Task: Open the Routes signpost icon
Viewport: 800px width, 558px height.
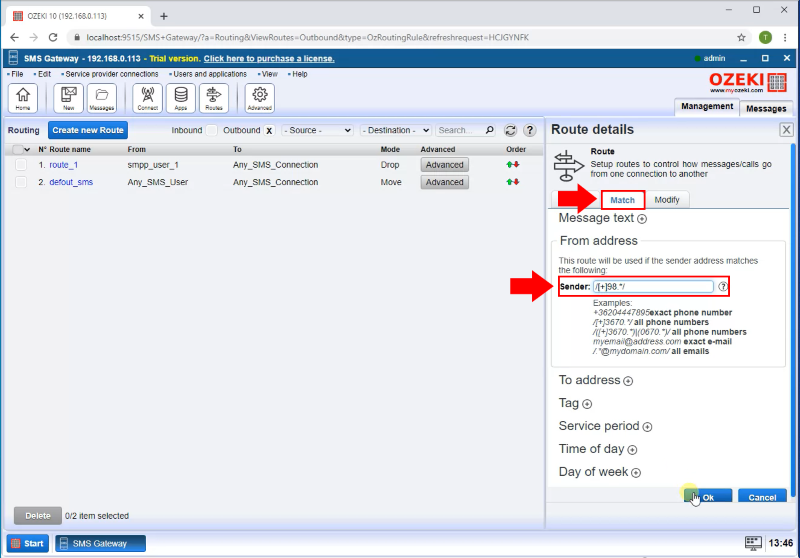Action: [214, 98]
